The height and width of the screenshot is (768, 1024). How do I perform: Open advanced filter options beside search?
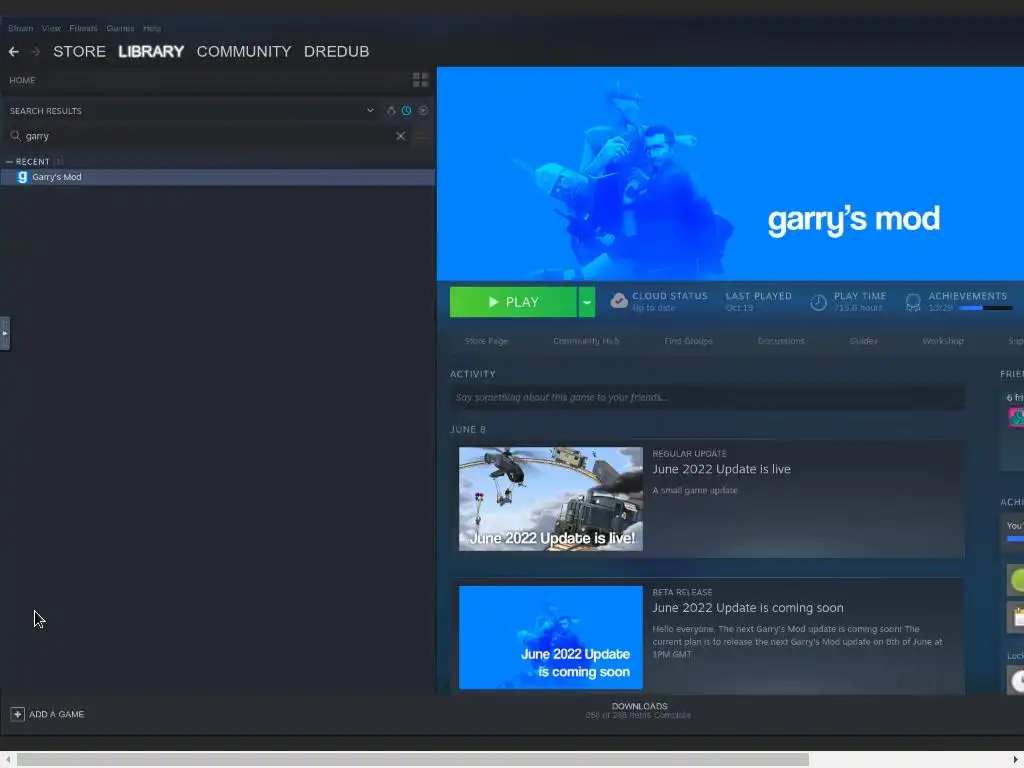click(421, 136)
